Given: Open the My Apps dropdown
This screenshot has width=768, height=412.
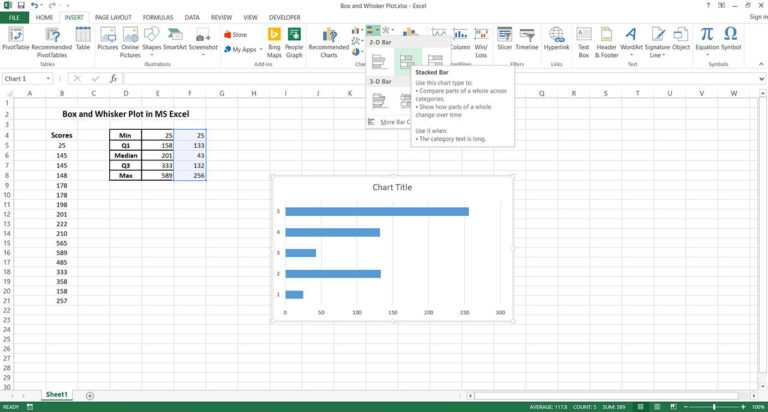Looking at the screenshot, I should [261, 49].
